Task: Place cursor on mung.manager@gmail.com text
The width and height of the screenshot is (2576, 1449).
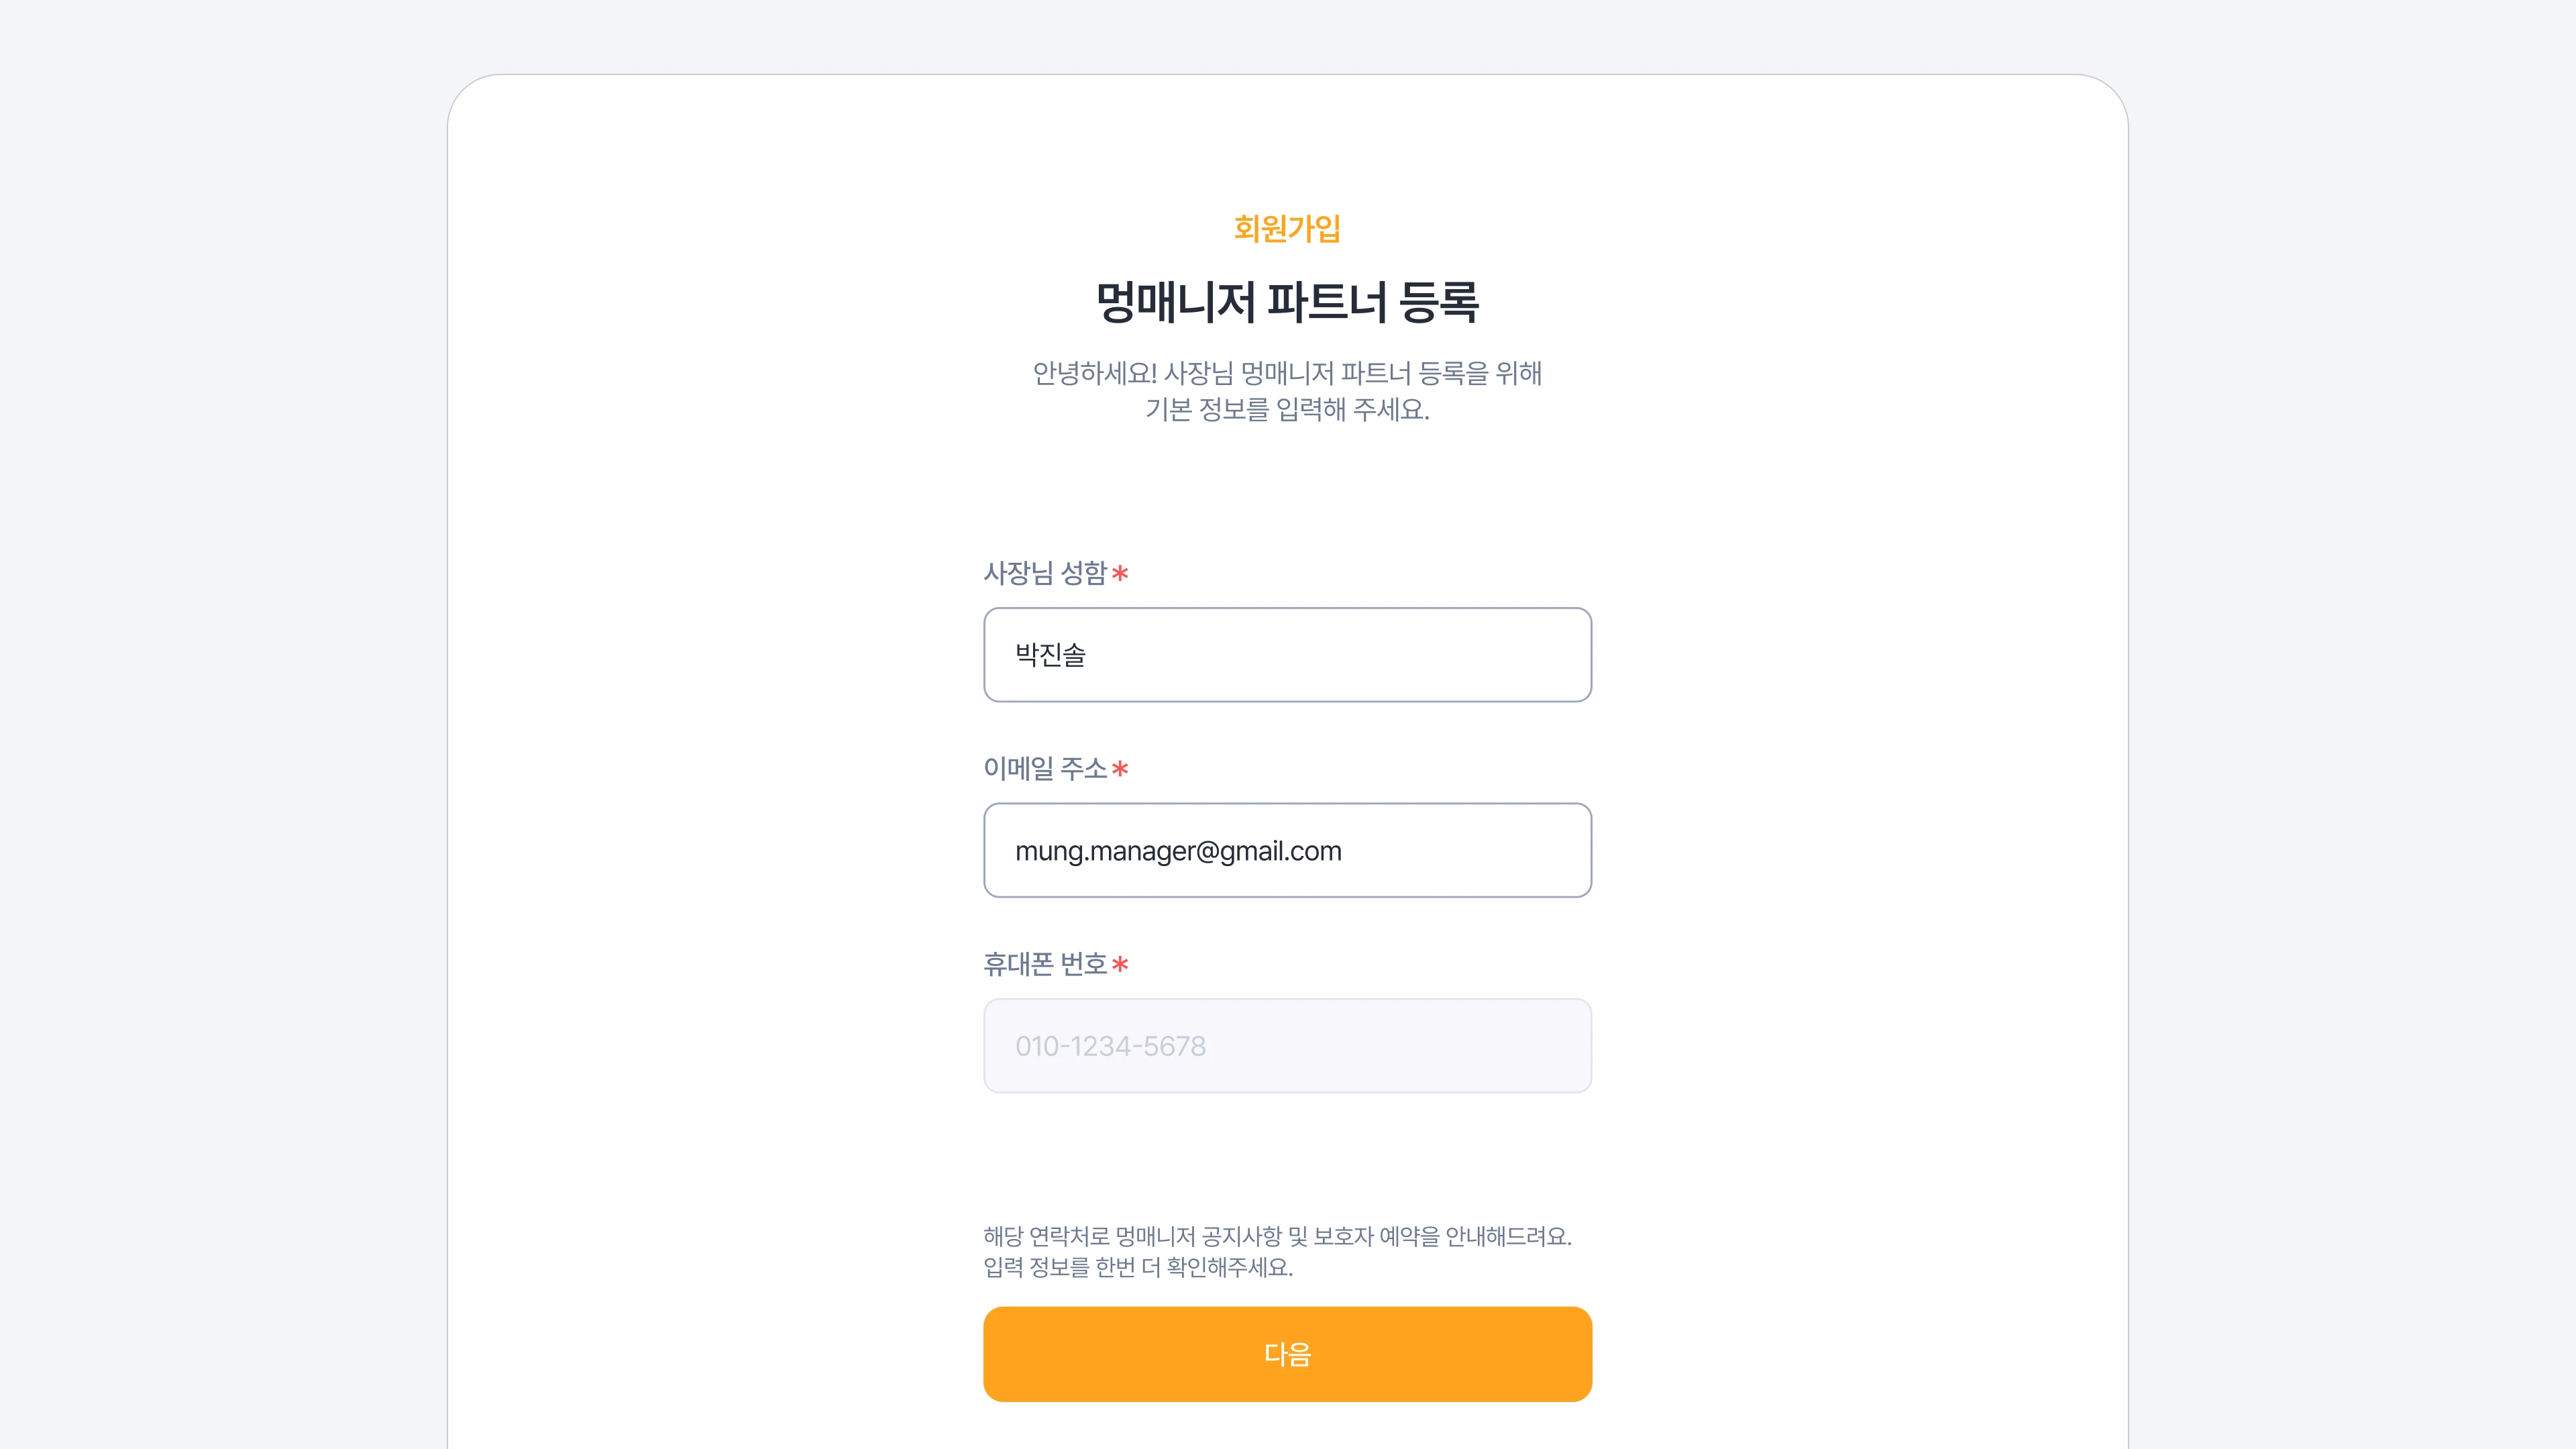Action: click(x=1178, y=851)
